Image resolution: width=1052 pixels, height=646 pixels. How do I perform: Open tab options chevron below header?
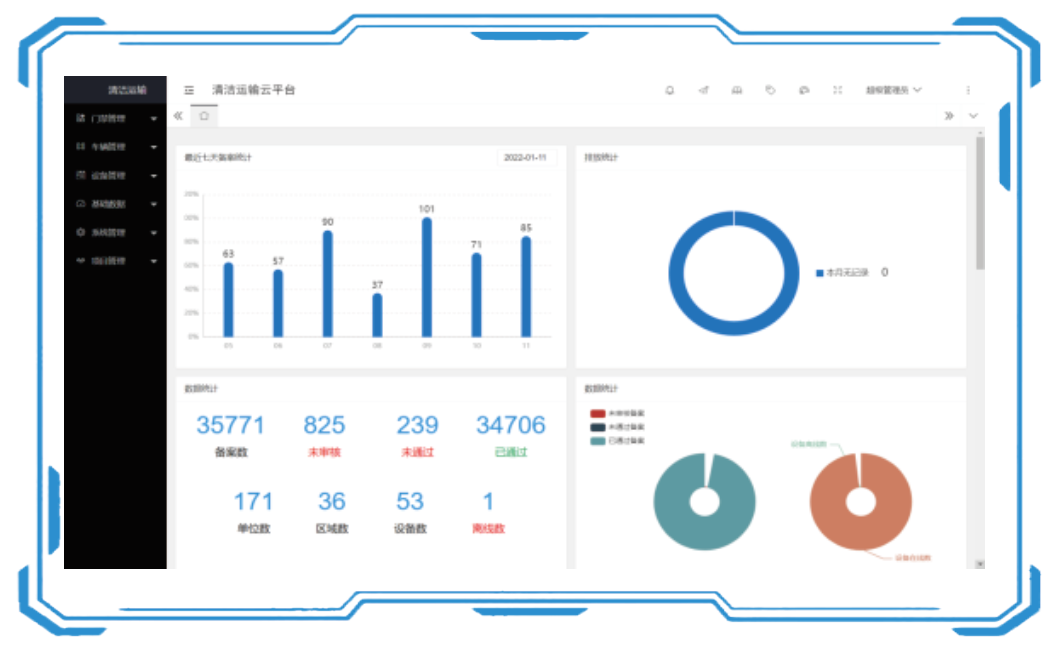point(973,116)
